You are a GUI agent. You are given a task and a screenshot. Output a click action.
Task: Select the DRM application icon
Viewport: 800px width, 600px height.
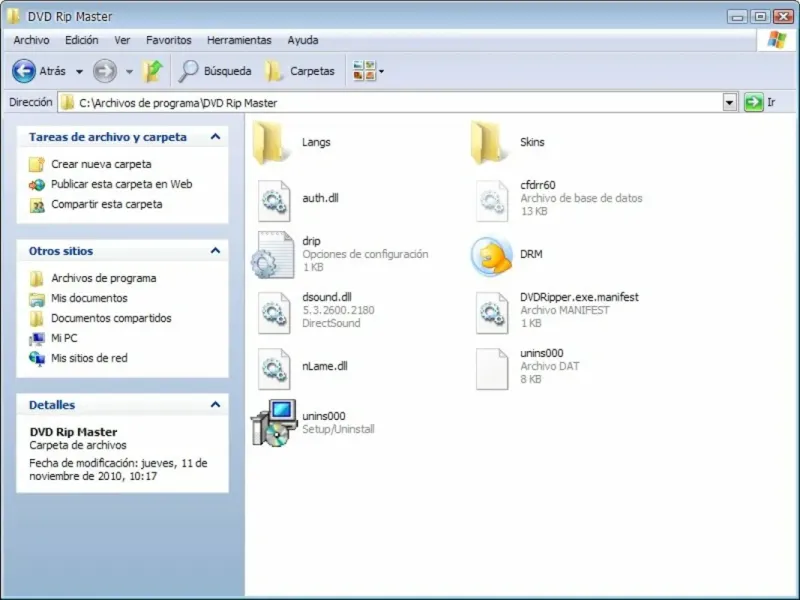491,256
